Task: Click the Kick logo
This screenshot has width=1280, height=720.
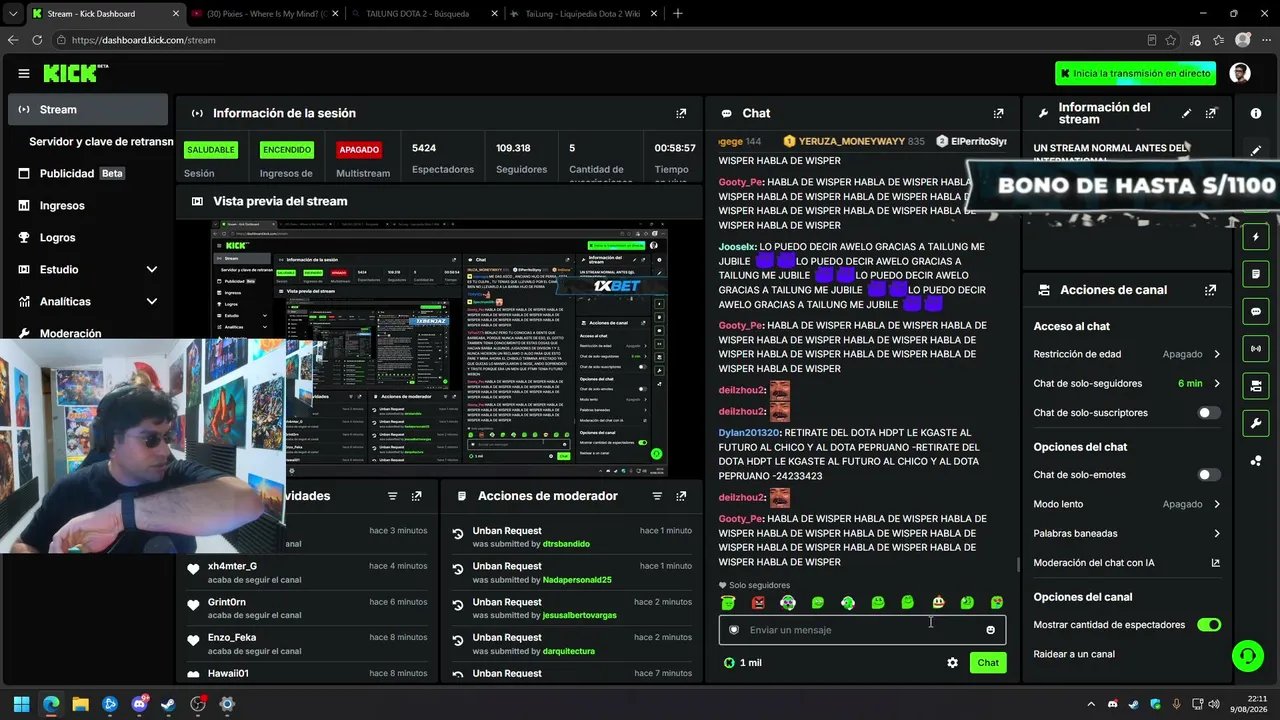Action: 76,73
